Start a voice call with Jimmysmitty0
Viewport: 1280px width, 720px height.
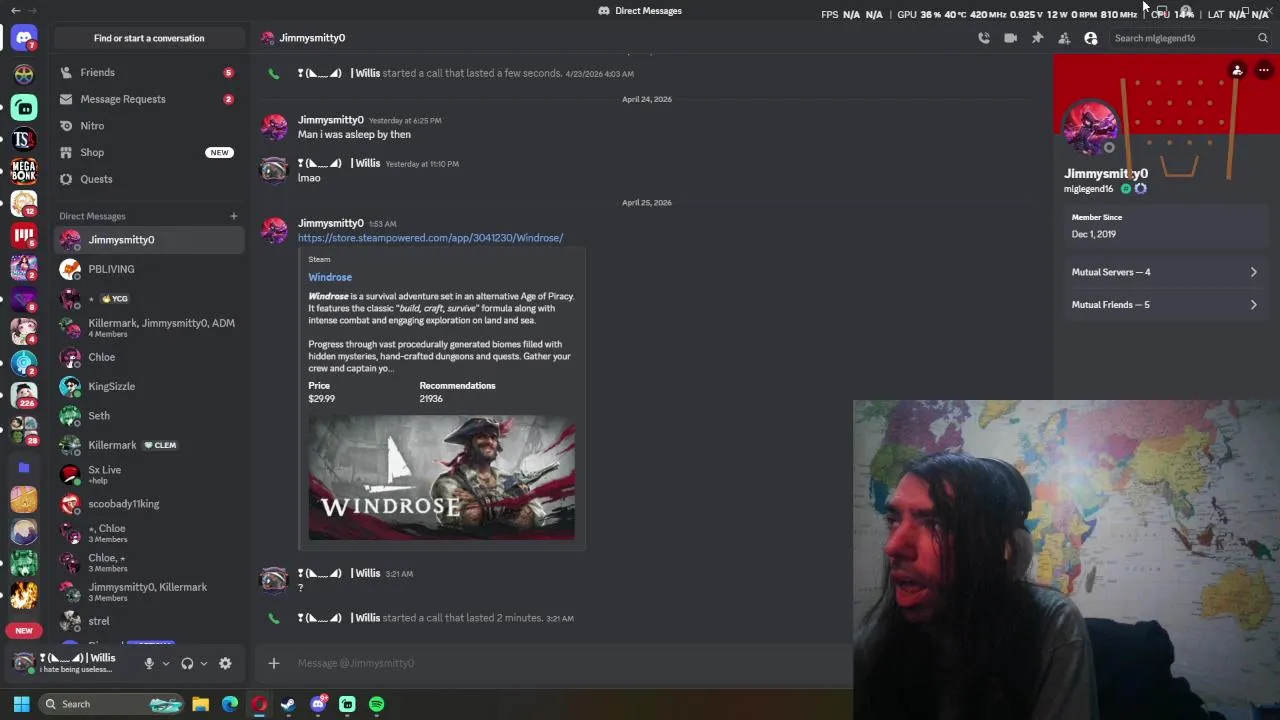(984, 38)
